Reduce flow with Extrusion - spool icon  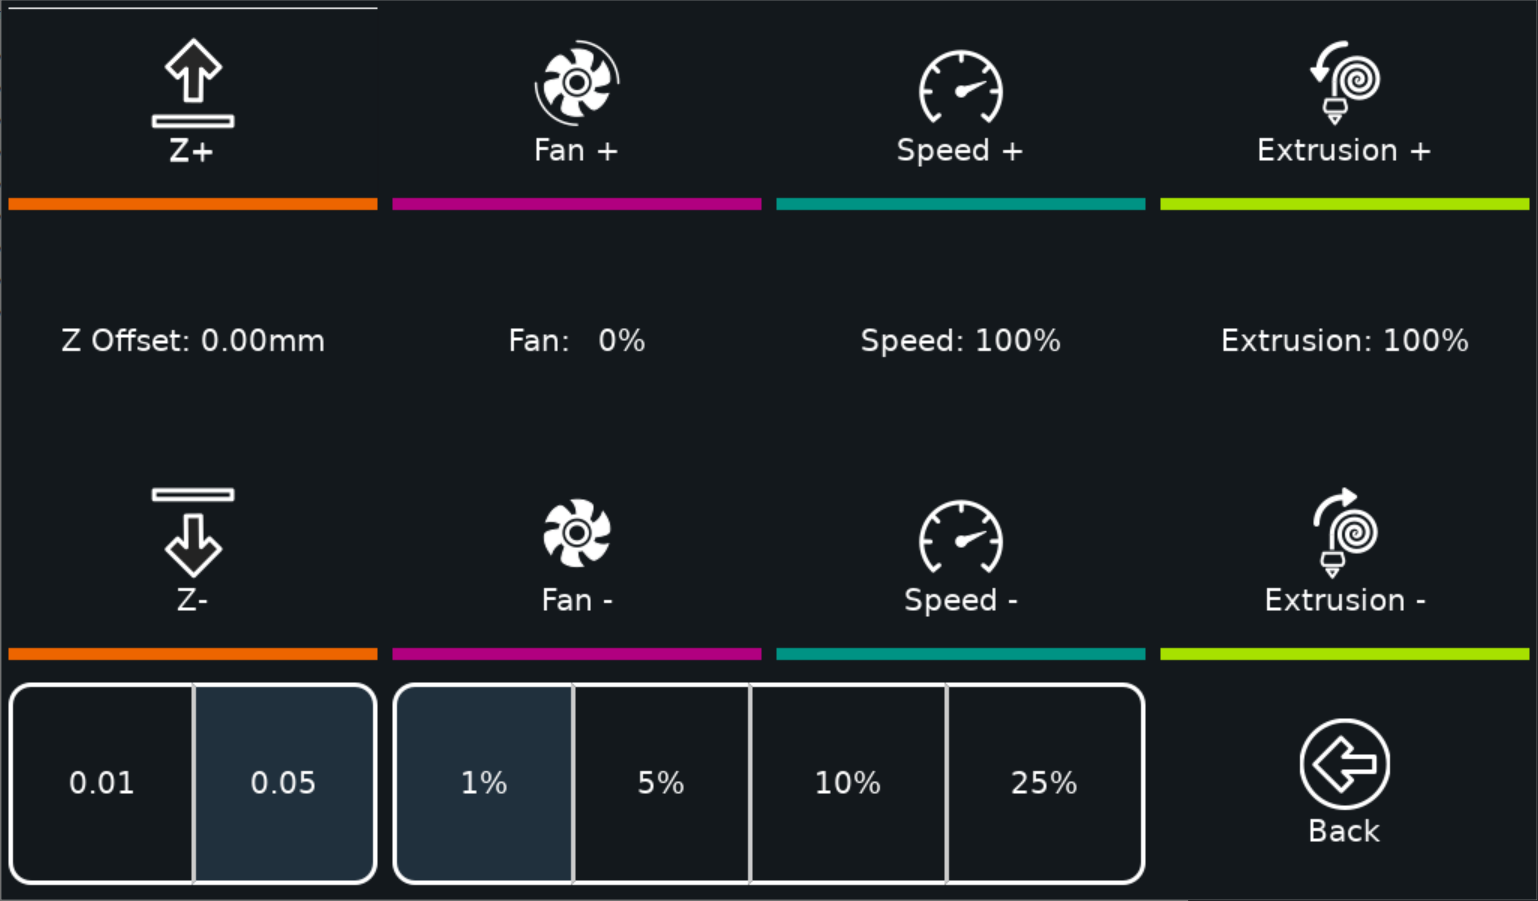coord(1345,533)
